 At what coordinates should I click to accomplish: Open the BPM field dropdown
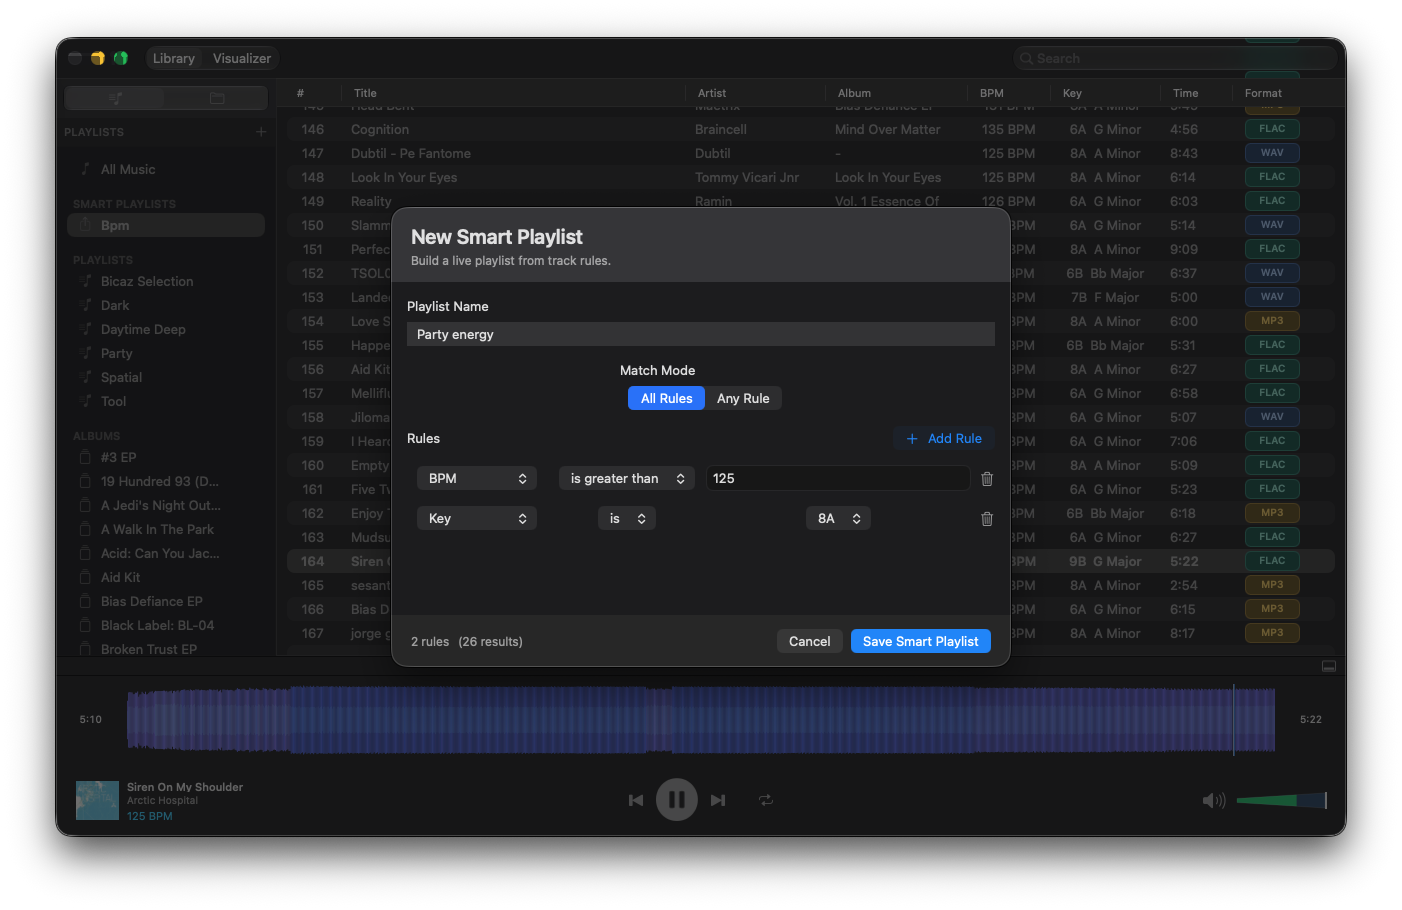coord(477,479)
